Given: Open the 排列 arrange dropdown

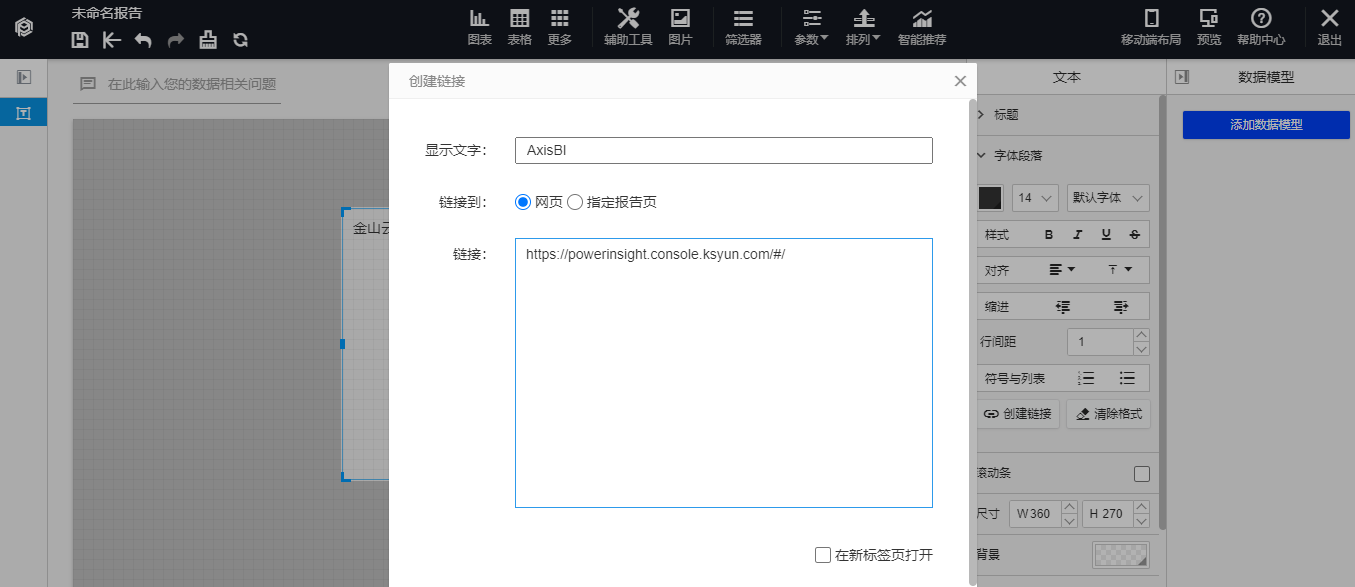Looking at the screenshot, I should click(863, 27).
